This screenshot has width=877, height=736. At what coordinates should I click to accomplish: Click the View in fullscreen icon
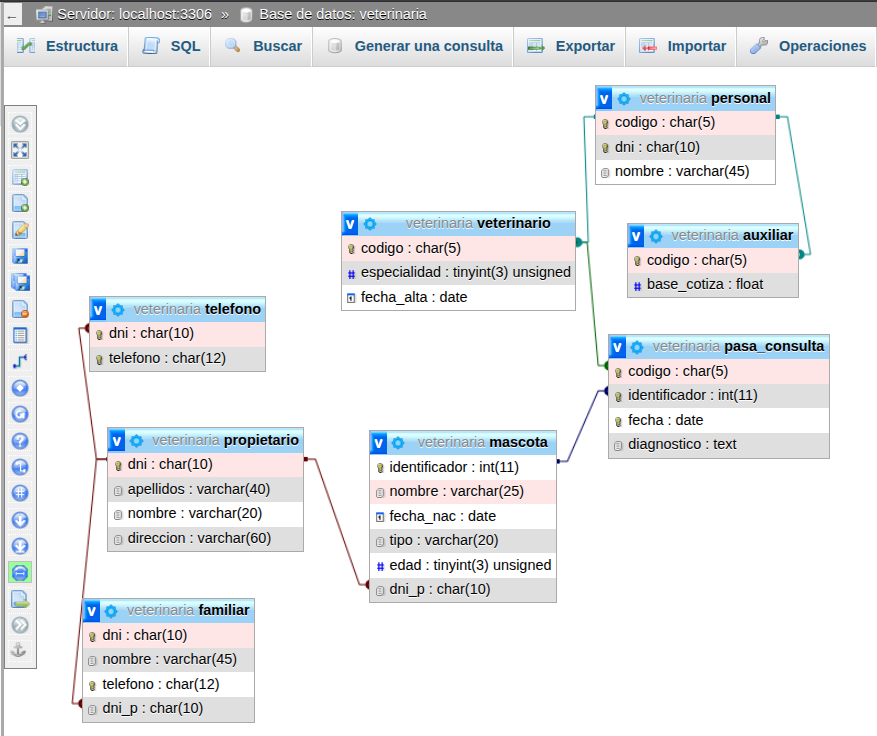pos(20,150)
